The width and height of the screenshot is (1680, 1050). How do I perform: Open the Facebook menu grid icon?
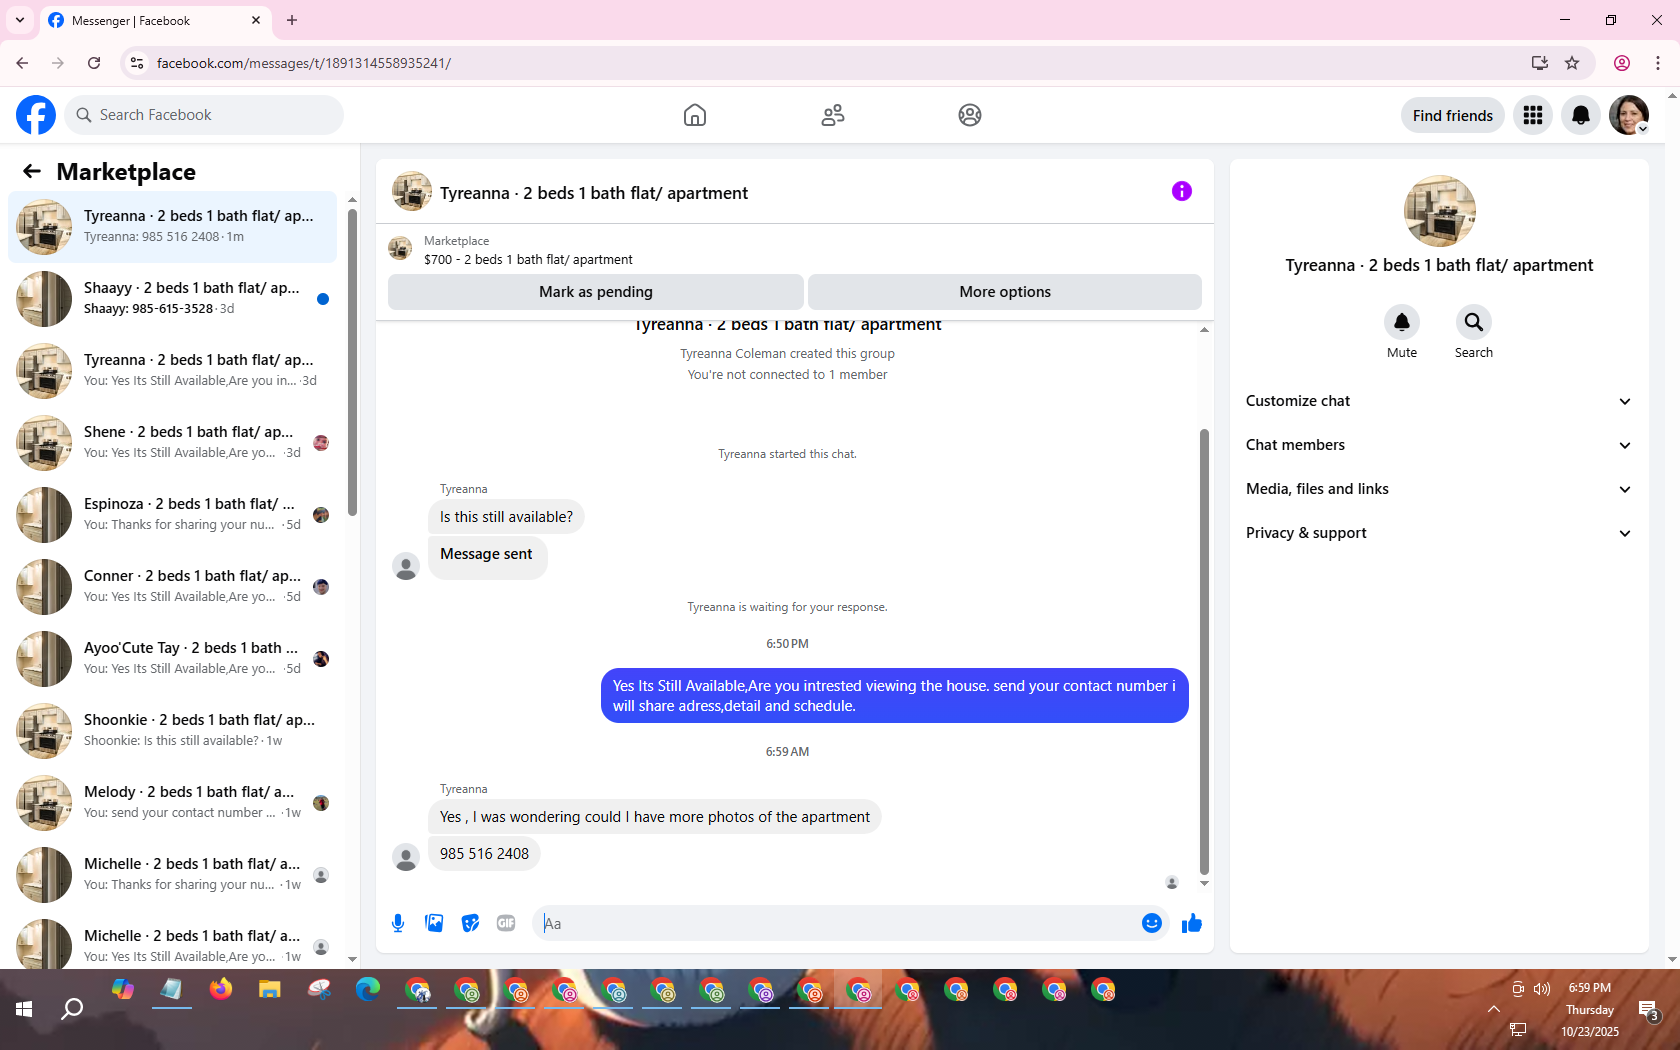tap(1533, 116)
